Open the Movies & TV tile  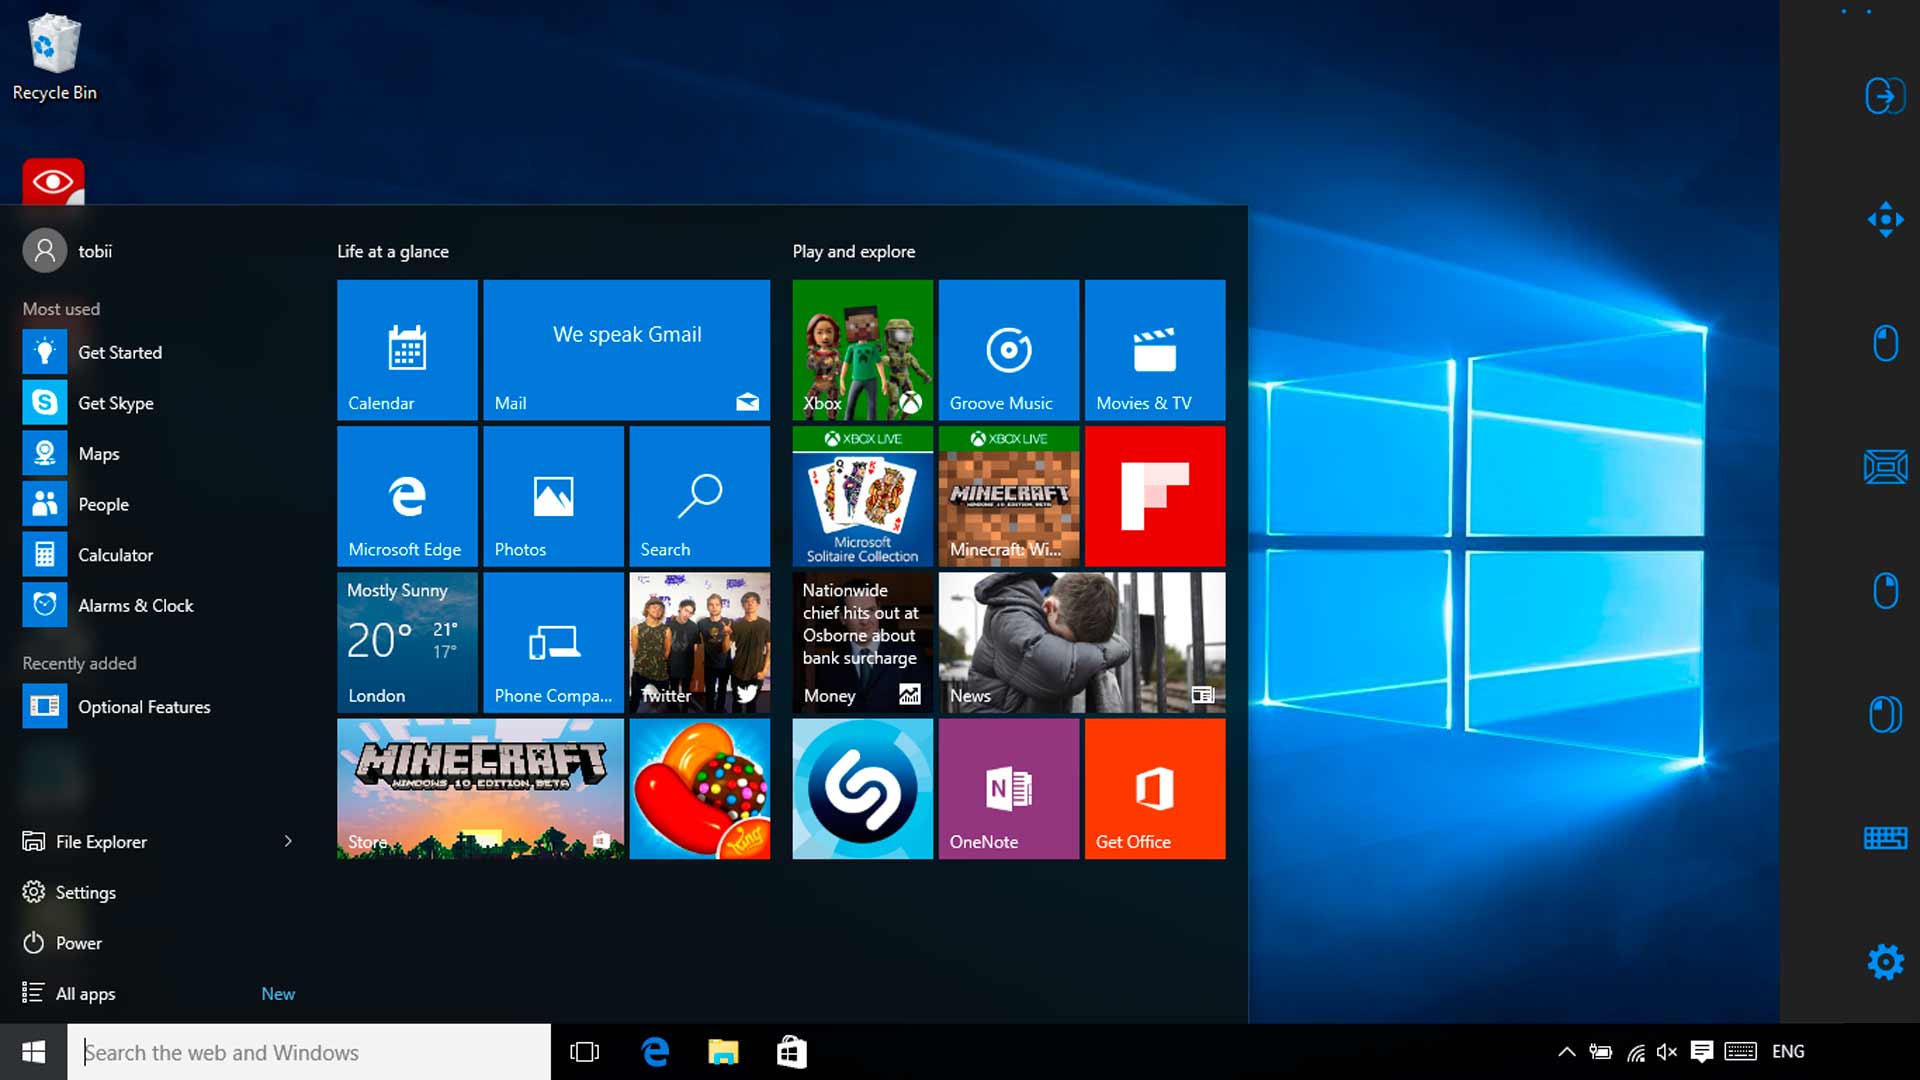click(1154, 349)
